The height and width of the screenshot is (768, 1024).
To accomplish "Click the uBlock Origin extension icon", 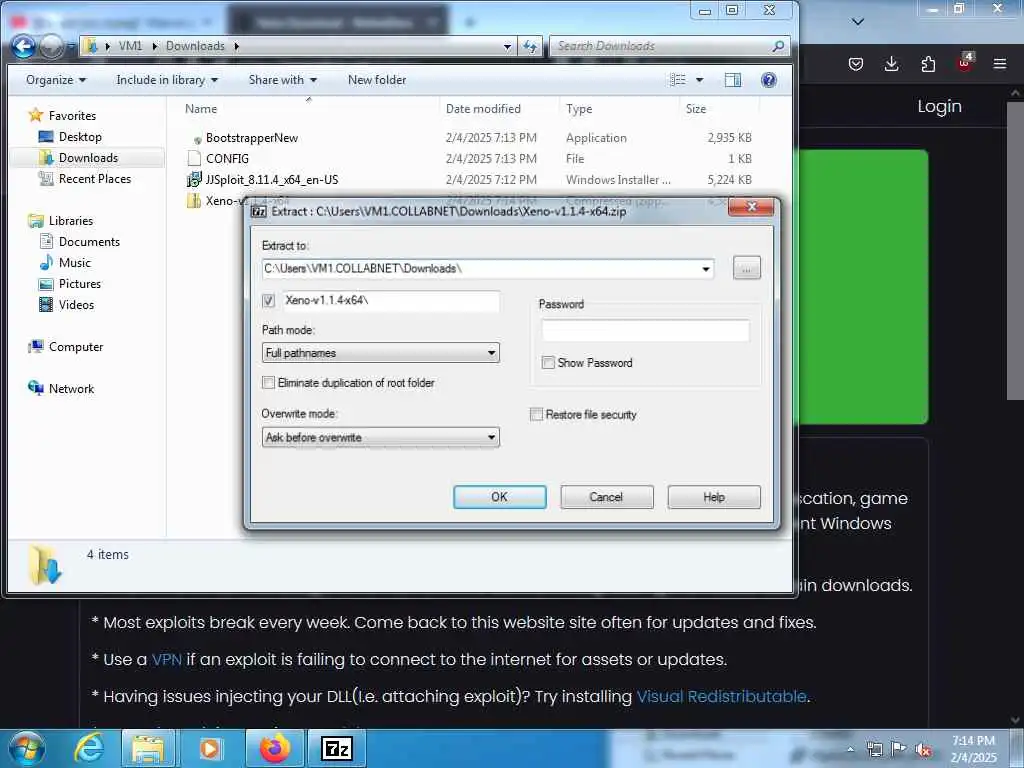I will click(965, 63).
